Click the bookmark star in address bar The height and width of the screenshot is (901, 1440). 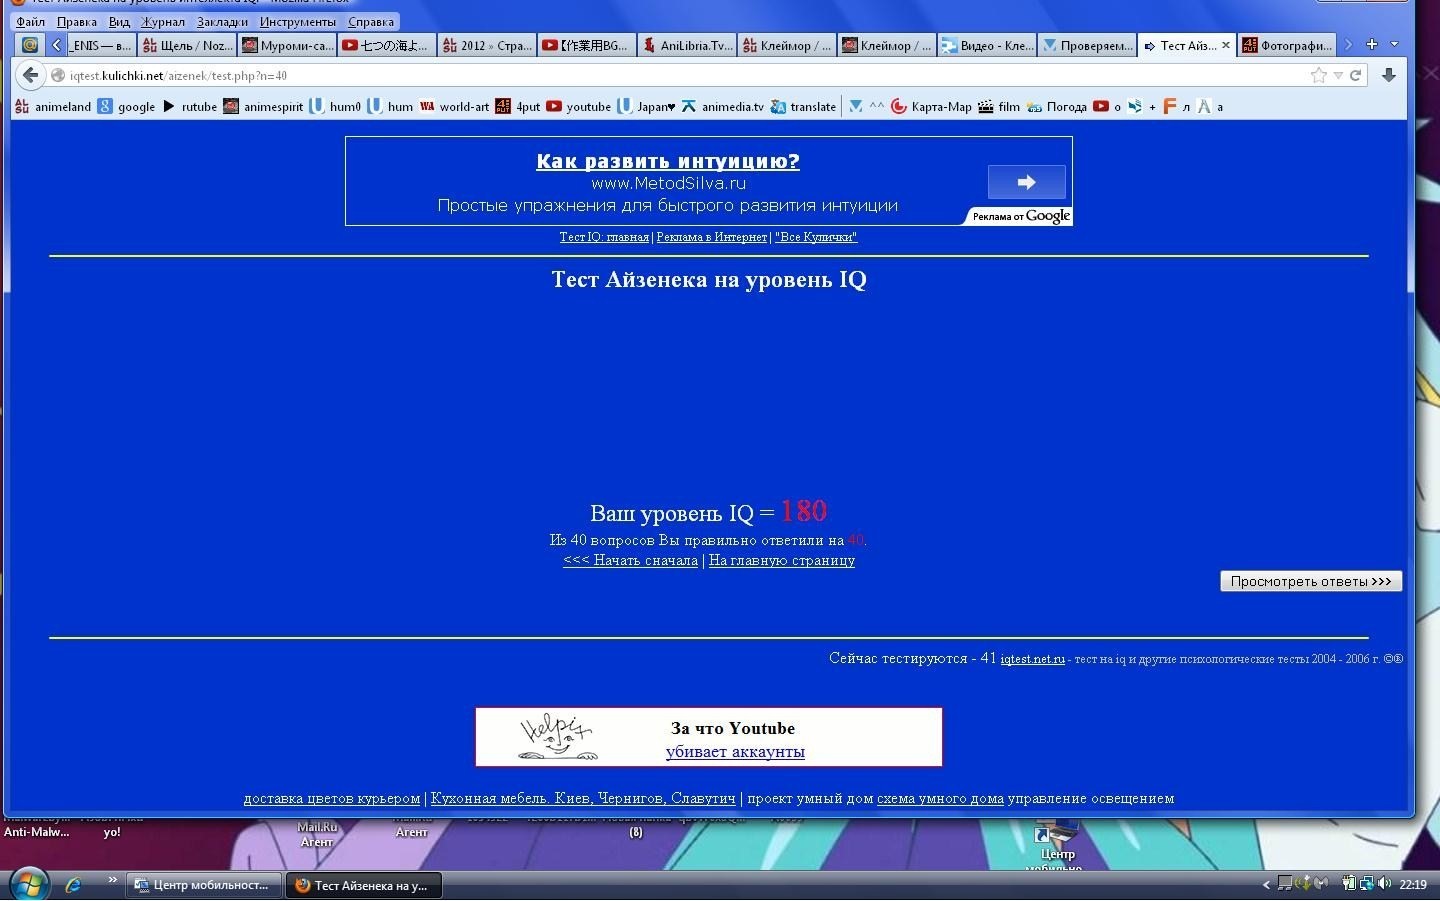1319,75
